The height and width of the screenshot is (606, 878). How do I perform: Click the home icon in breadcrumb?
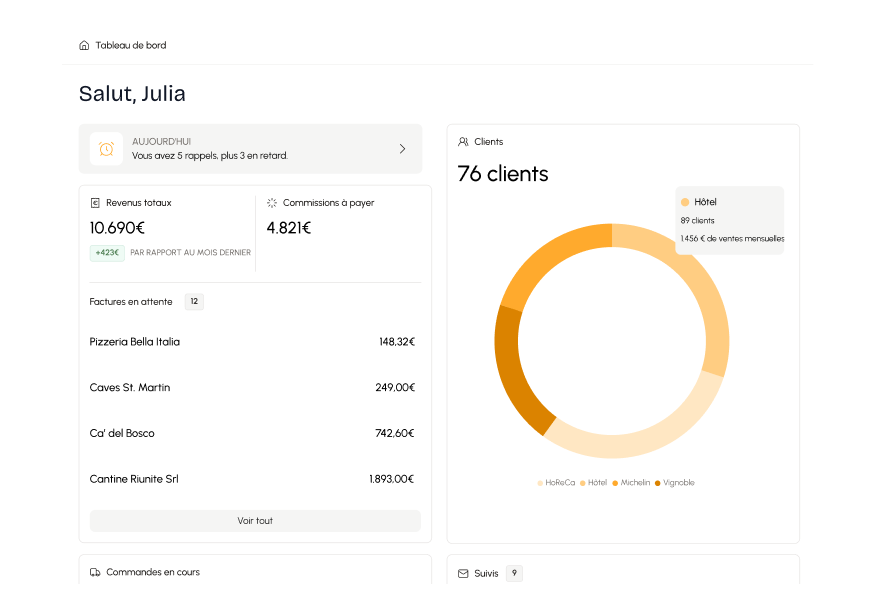pos(84,45)
